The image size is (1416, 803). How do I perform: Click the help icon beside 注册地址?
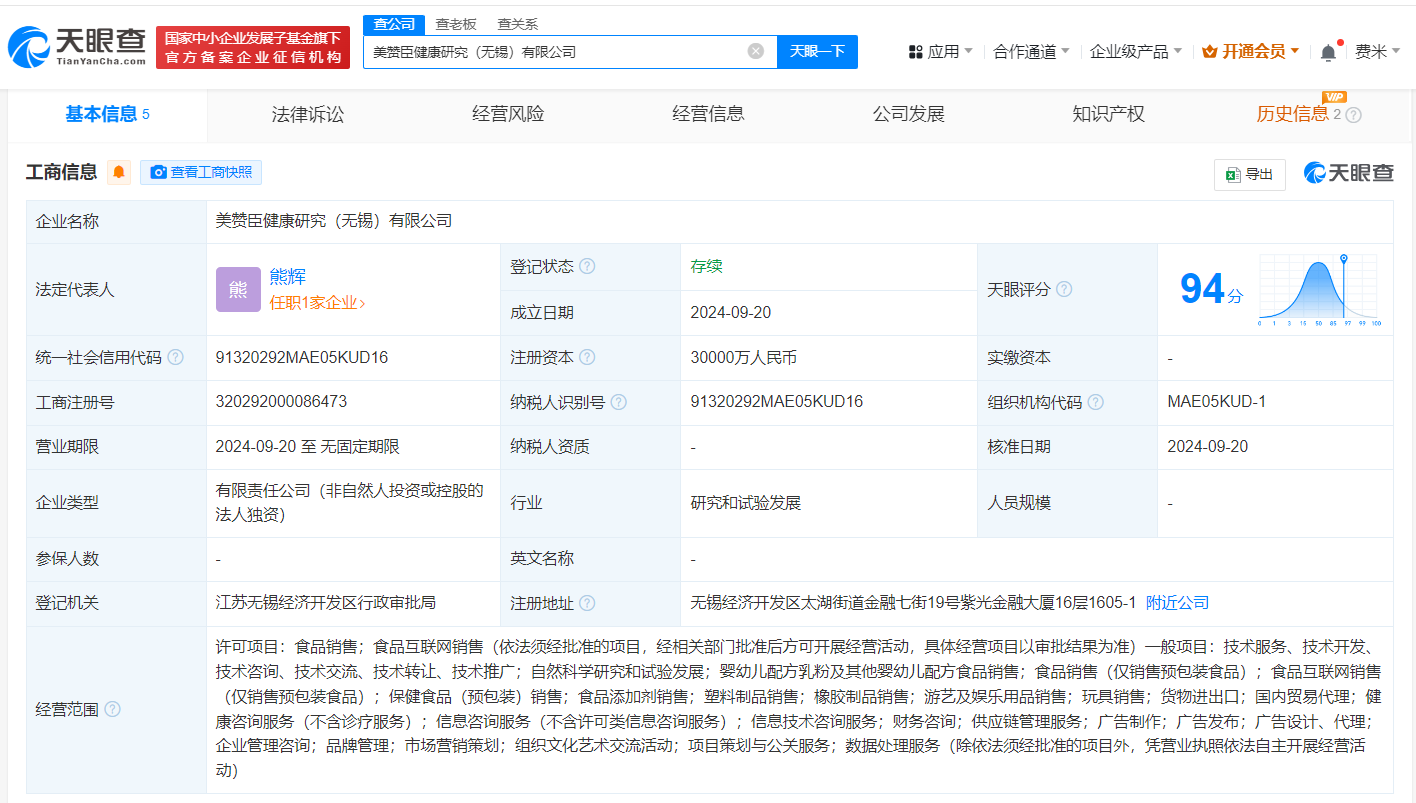pos(590,604)
